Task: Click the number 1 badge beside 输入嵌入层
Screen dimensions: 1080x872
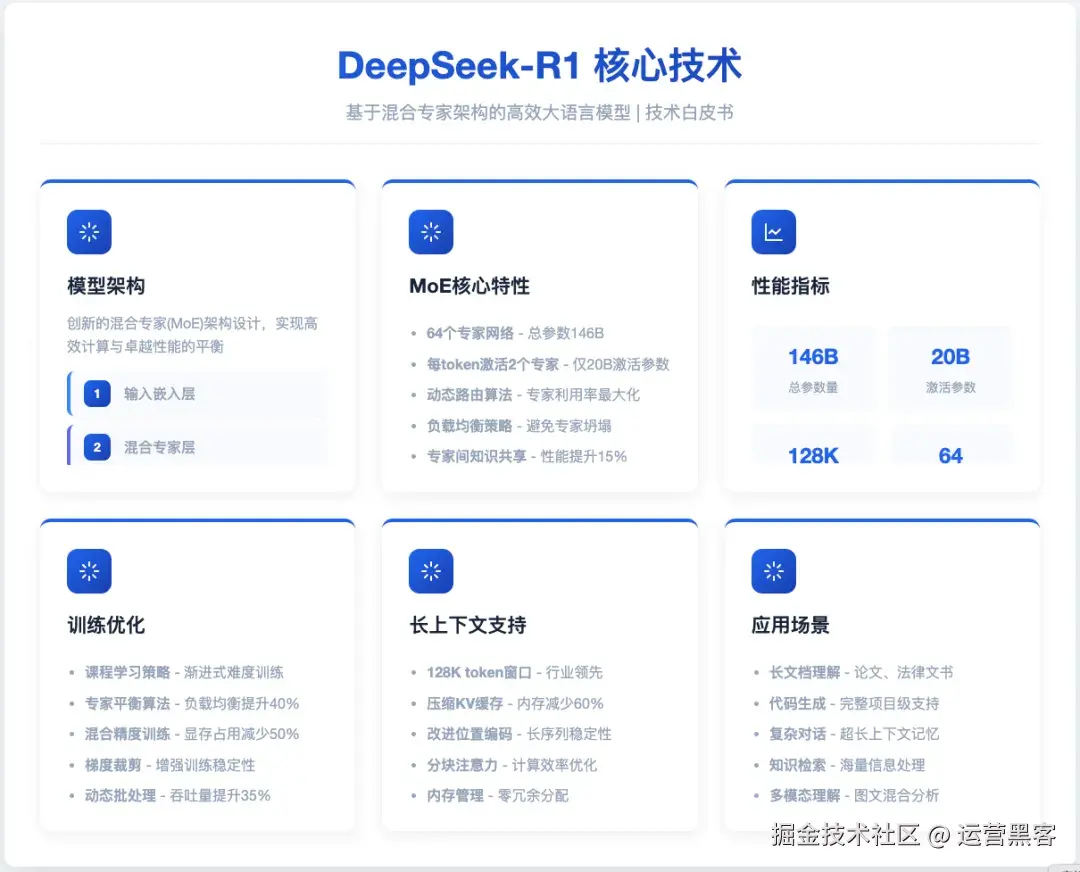Action: tap(97, 393)
